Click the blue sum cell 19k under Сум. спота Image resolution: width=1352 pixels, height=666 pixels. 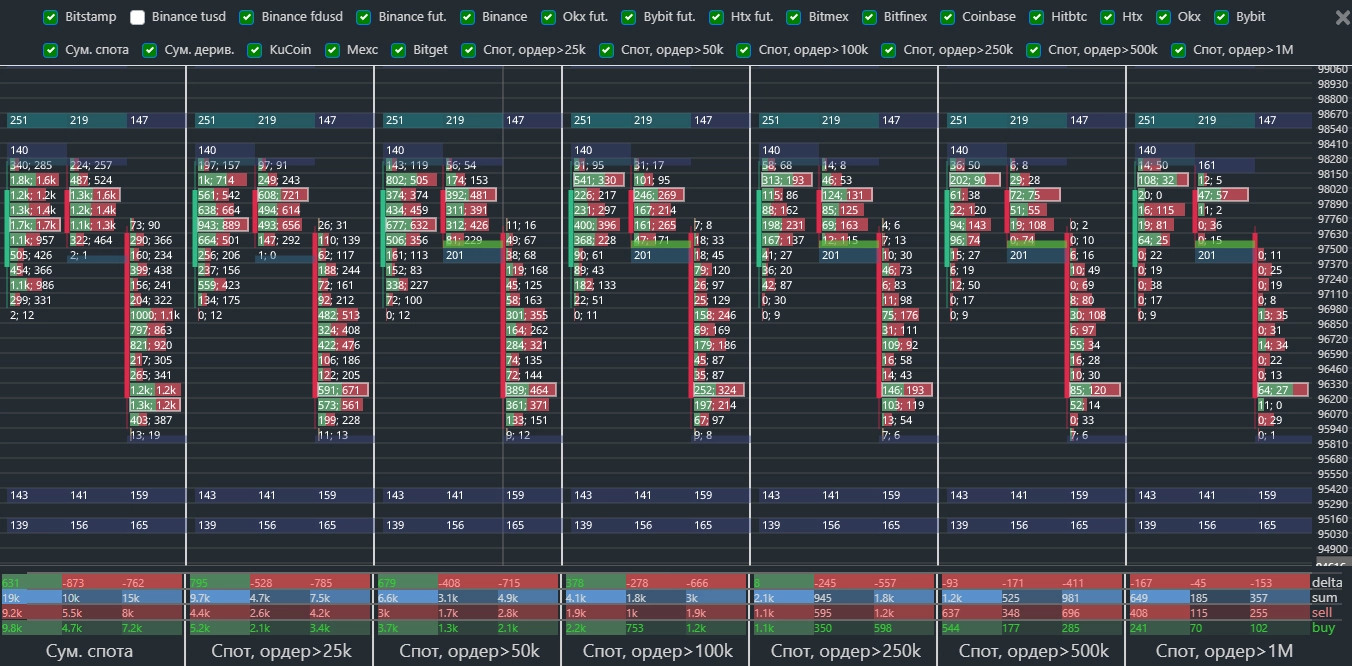(x=12, y=598)
